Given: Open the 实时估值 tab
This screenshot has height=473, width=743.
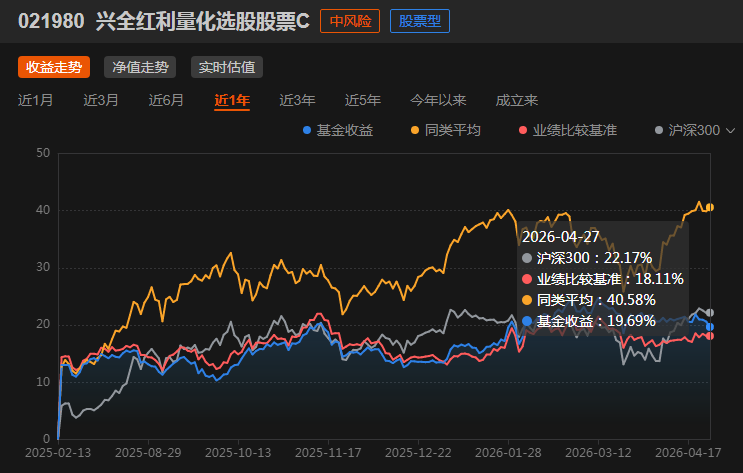Looking at the screenshot, I should tap(227, 67).
